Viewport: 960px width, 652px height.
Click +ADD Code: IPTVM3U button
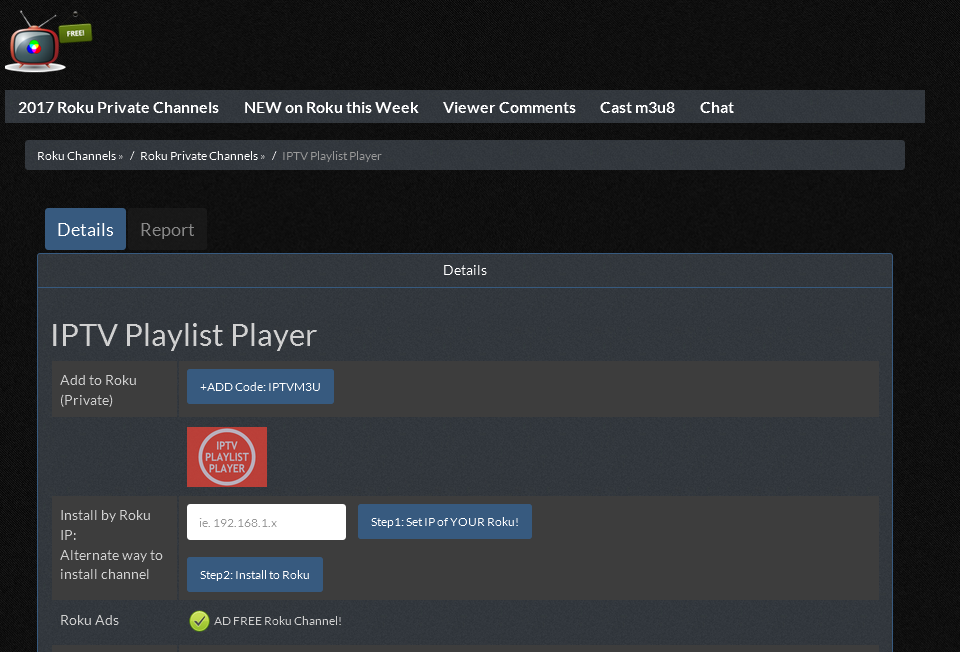(x=260, y=386)
